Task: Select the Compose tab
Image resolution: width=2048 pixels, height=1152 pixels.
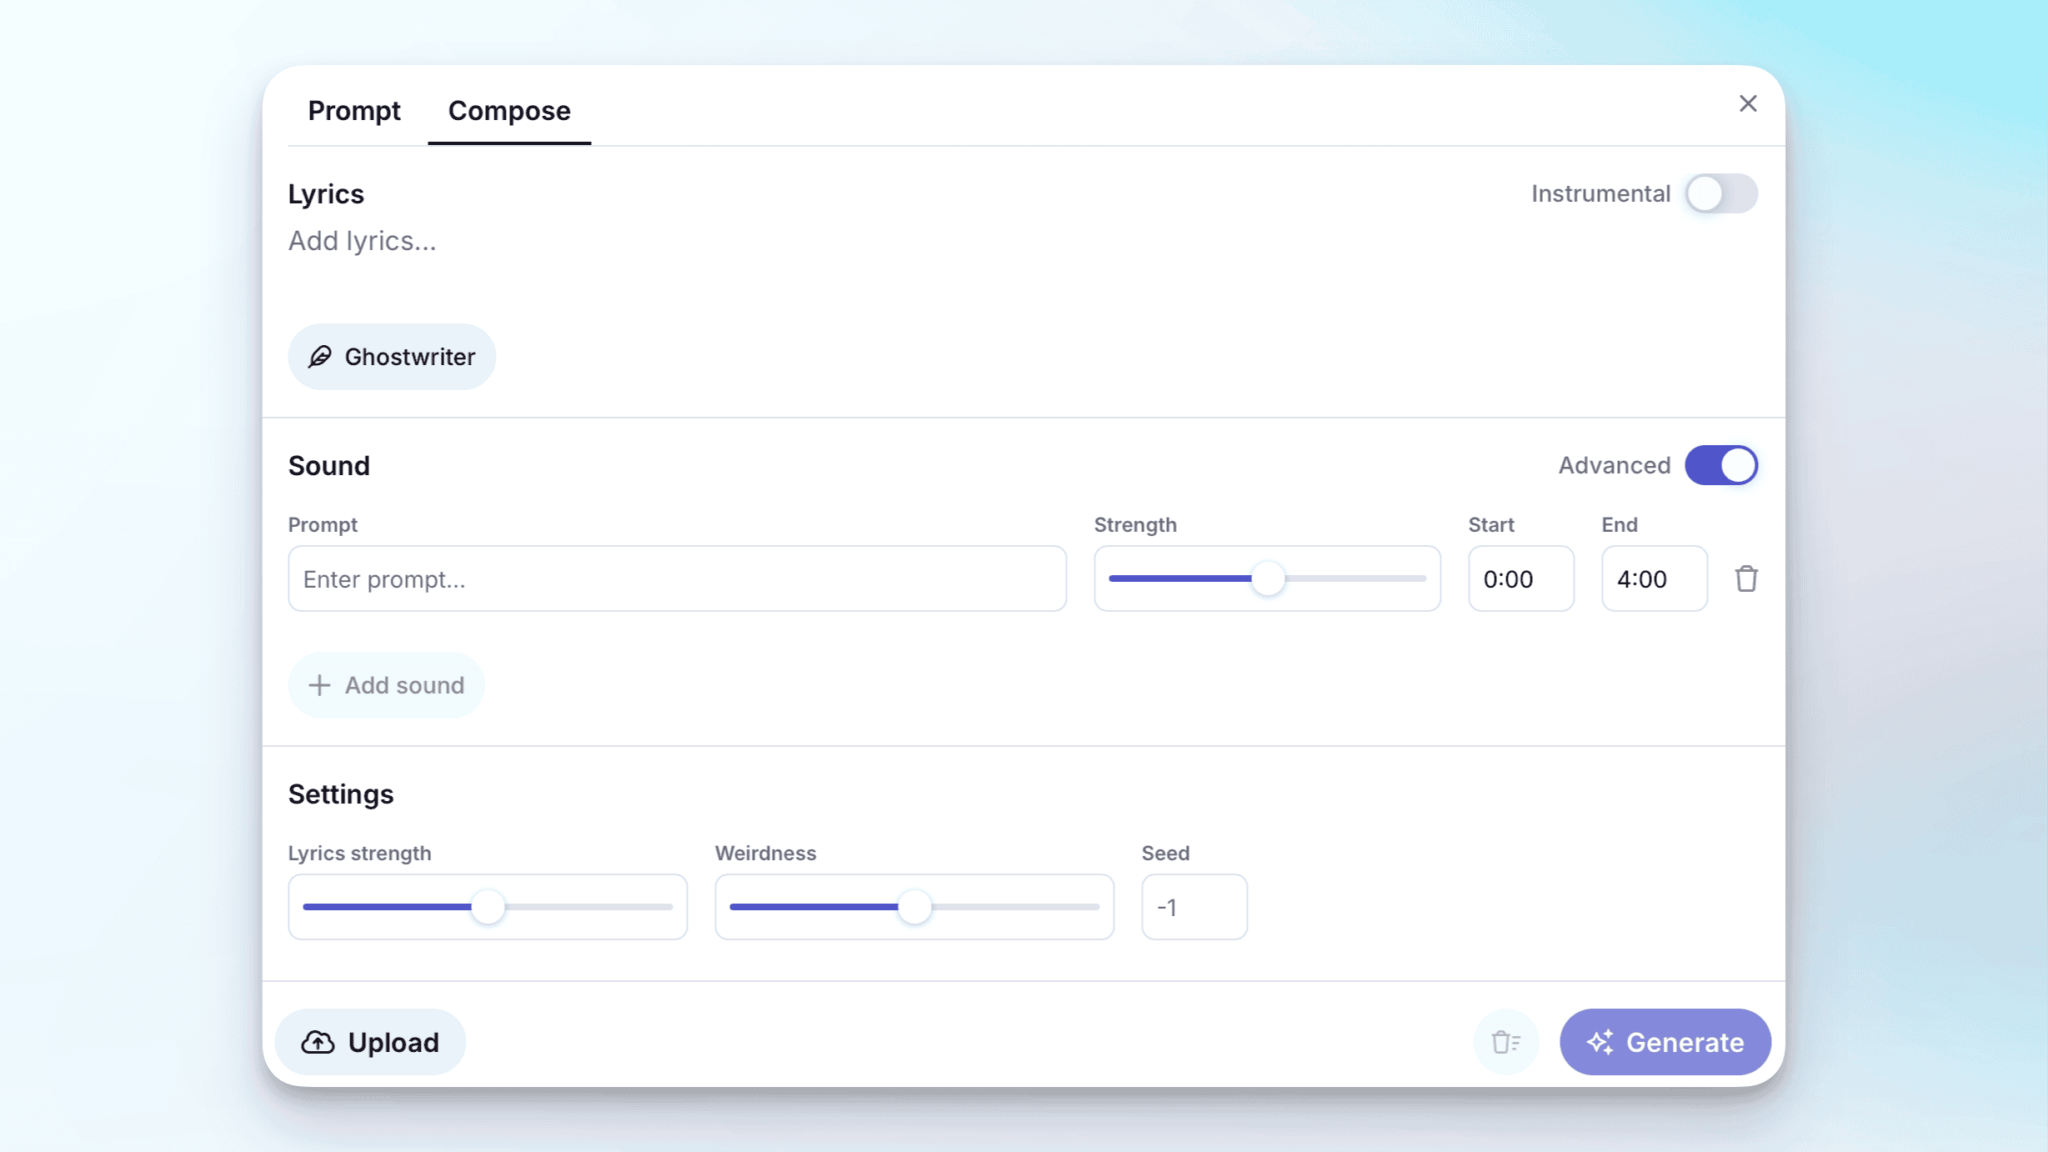Action: tap(509, 111)
